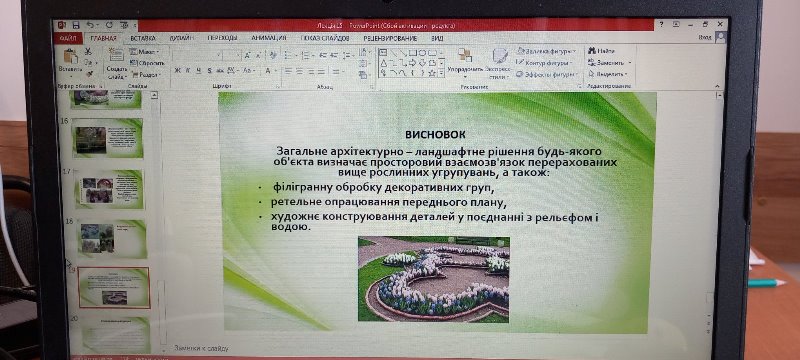Click the Copy icon

pos(88,62)
